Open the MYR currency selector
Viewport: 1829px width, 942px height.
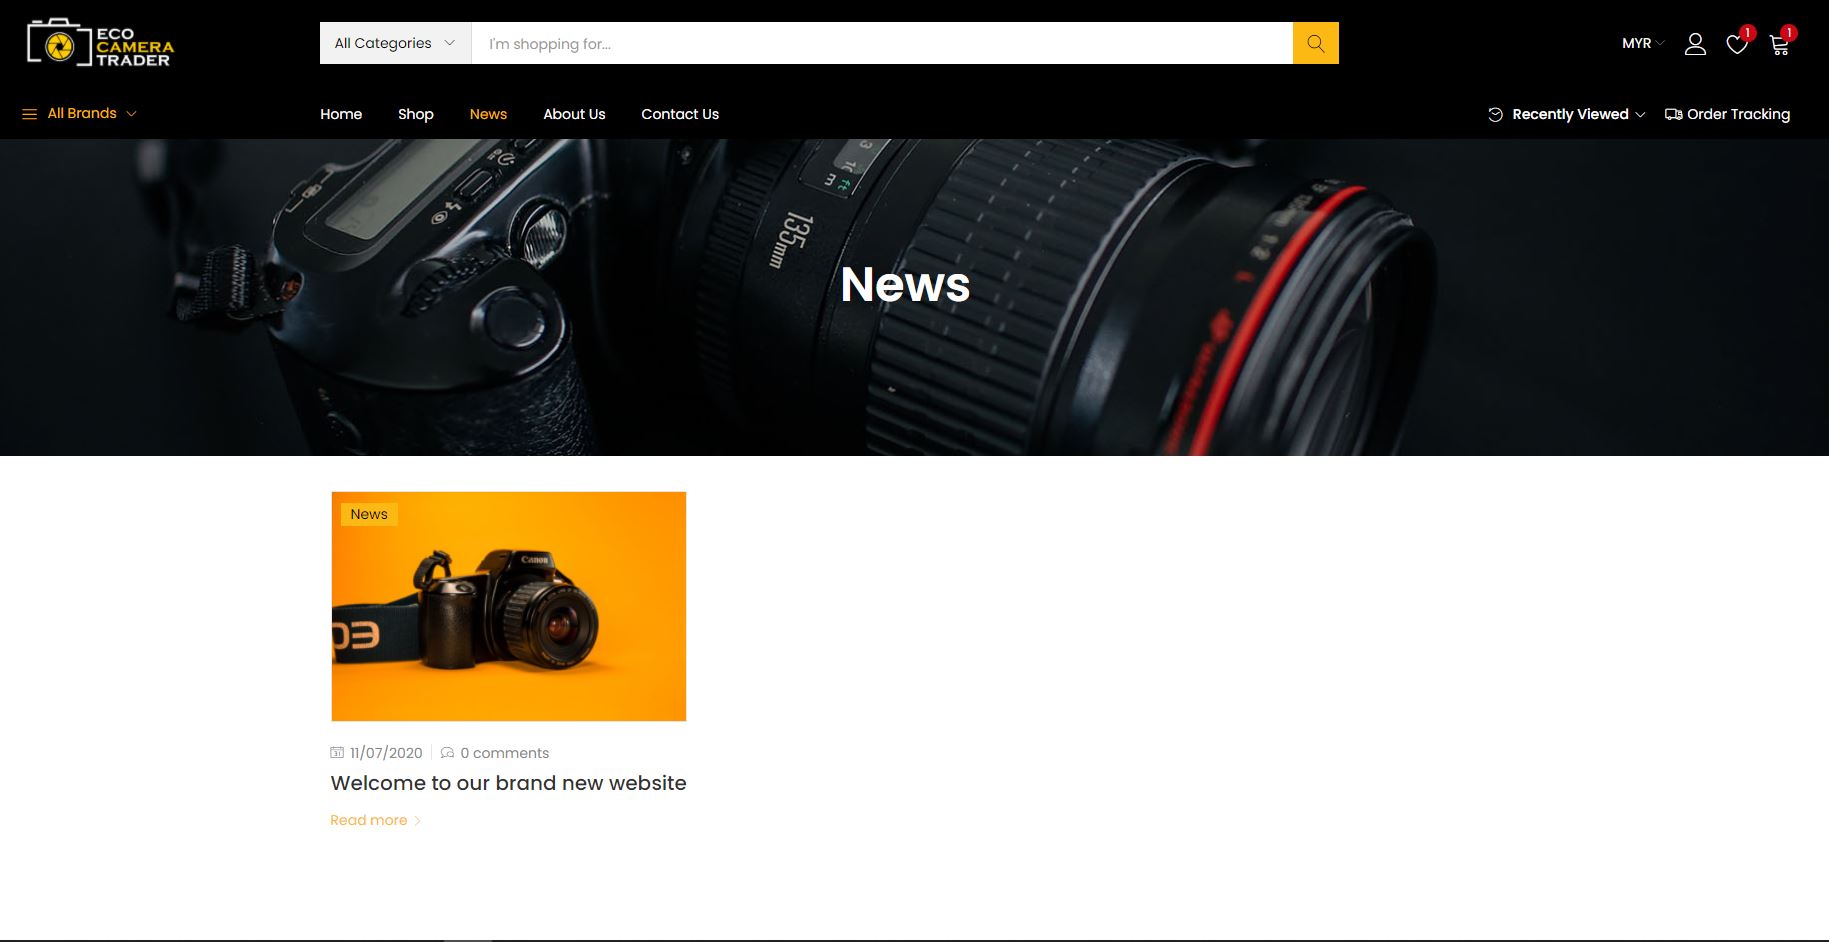pos(1642,43)
